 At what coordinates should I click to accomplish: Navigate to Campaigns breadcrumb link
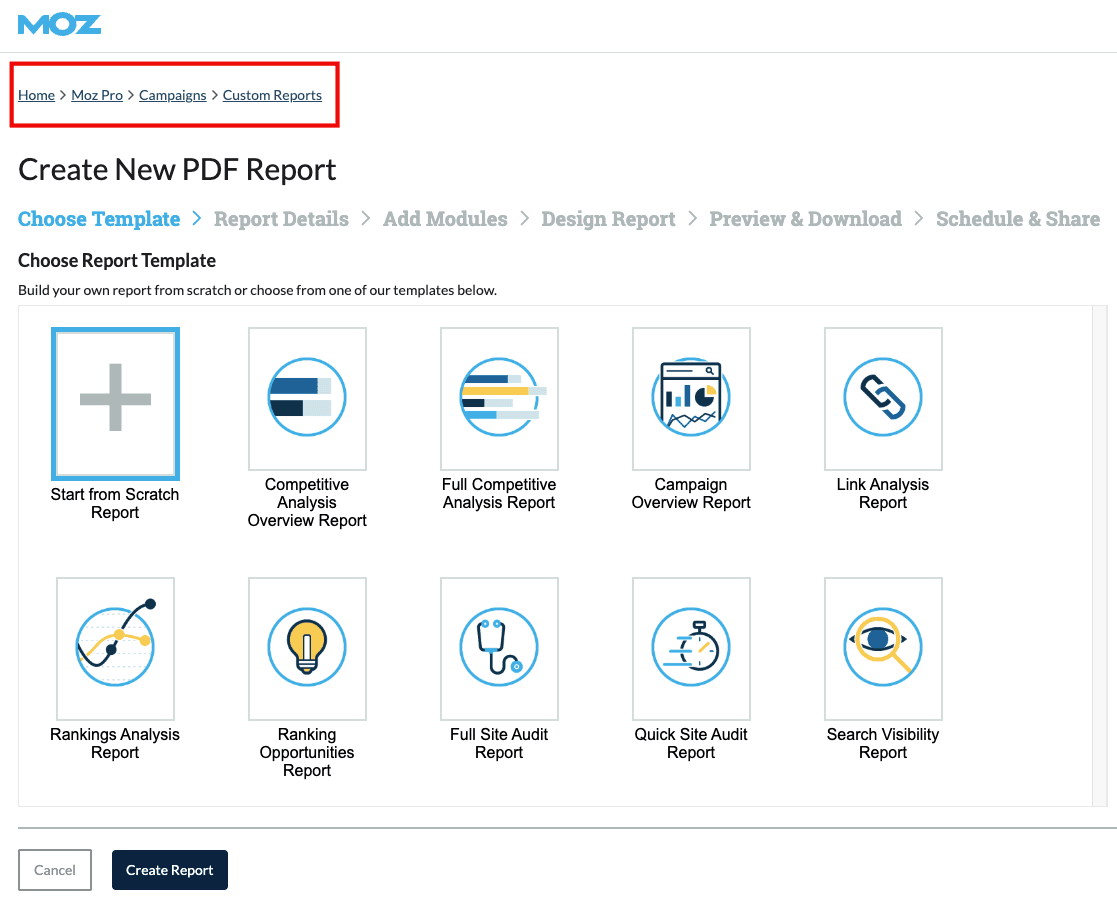coord(172,95)
